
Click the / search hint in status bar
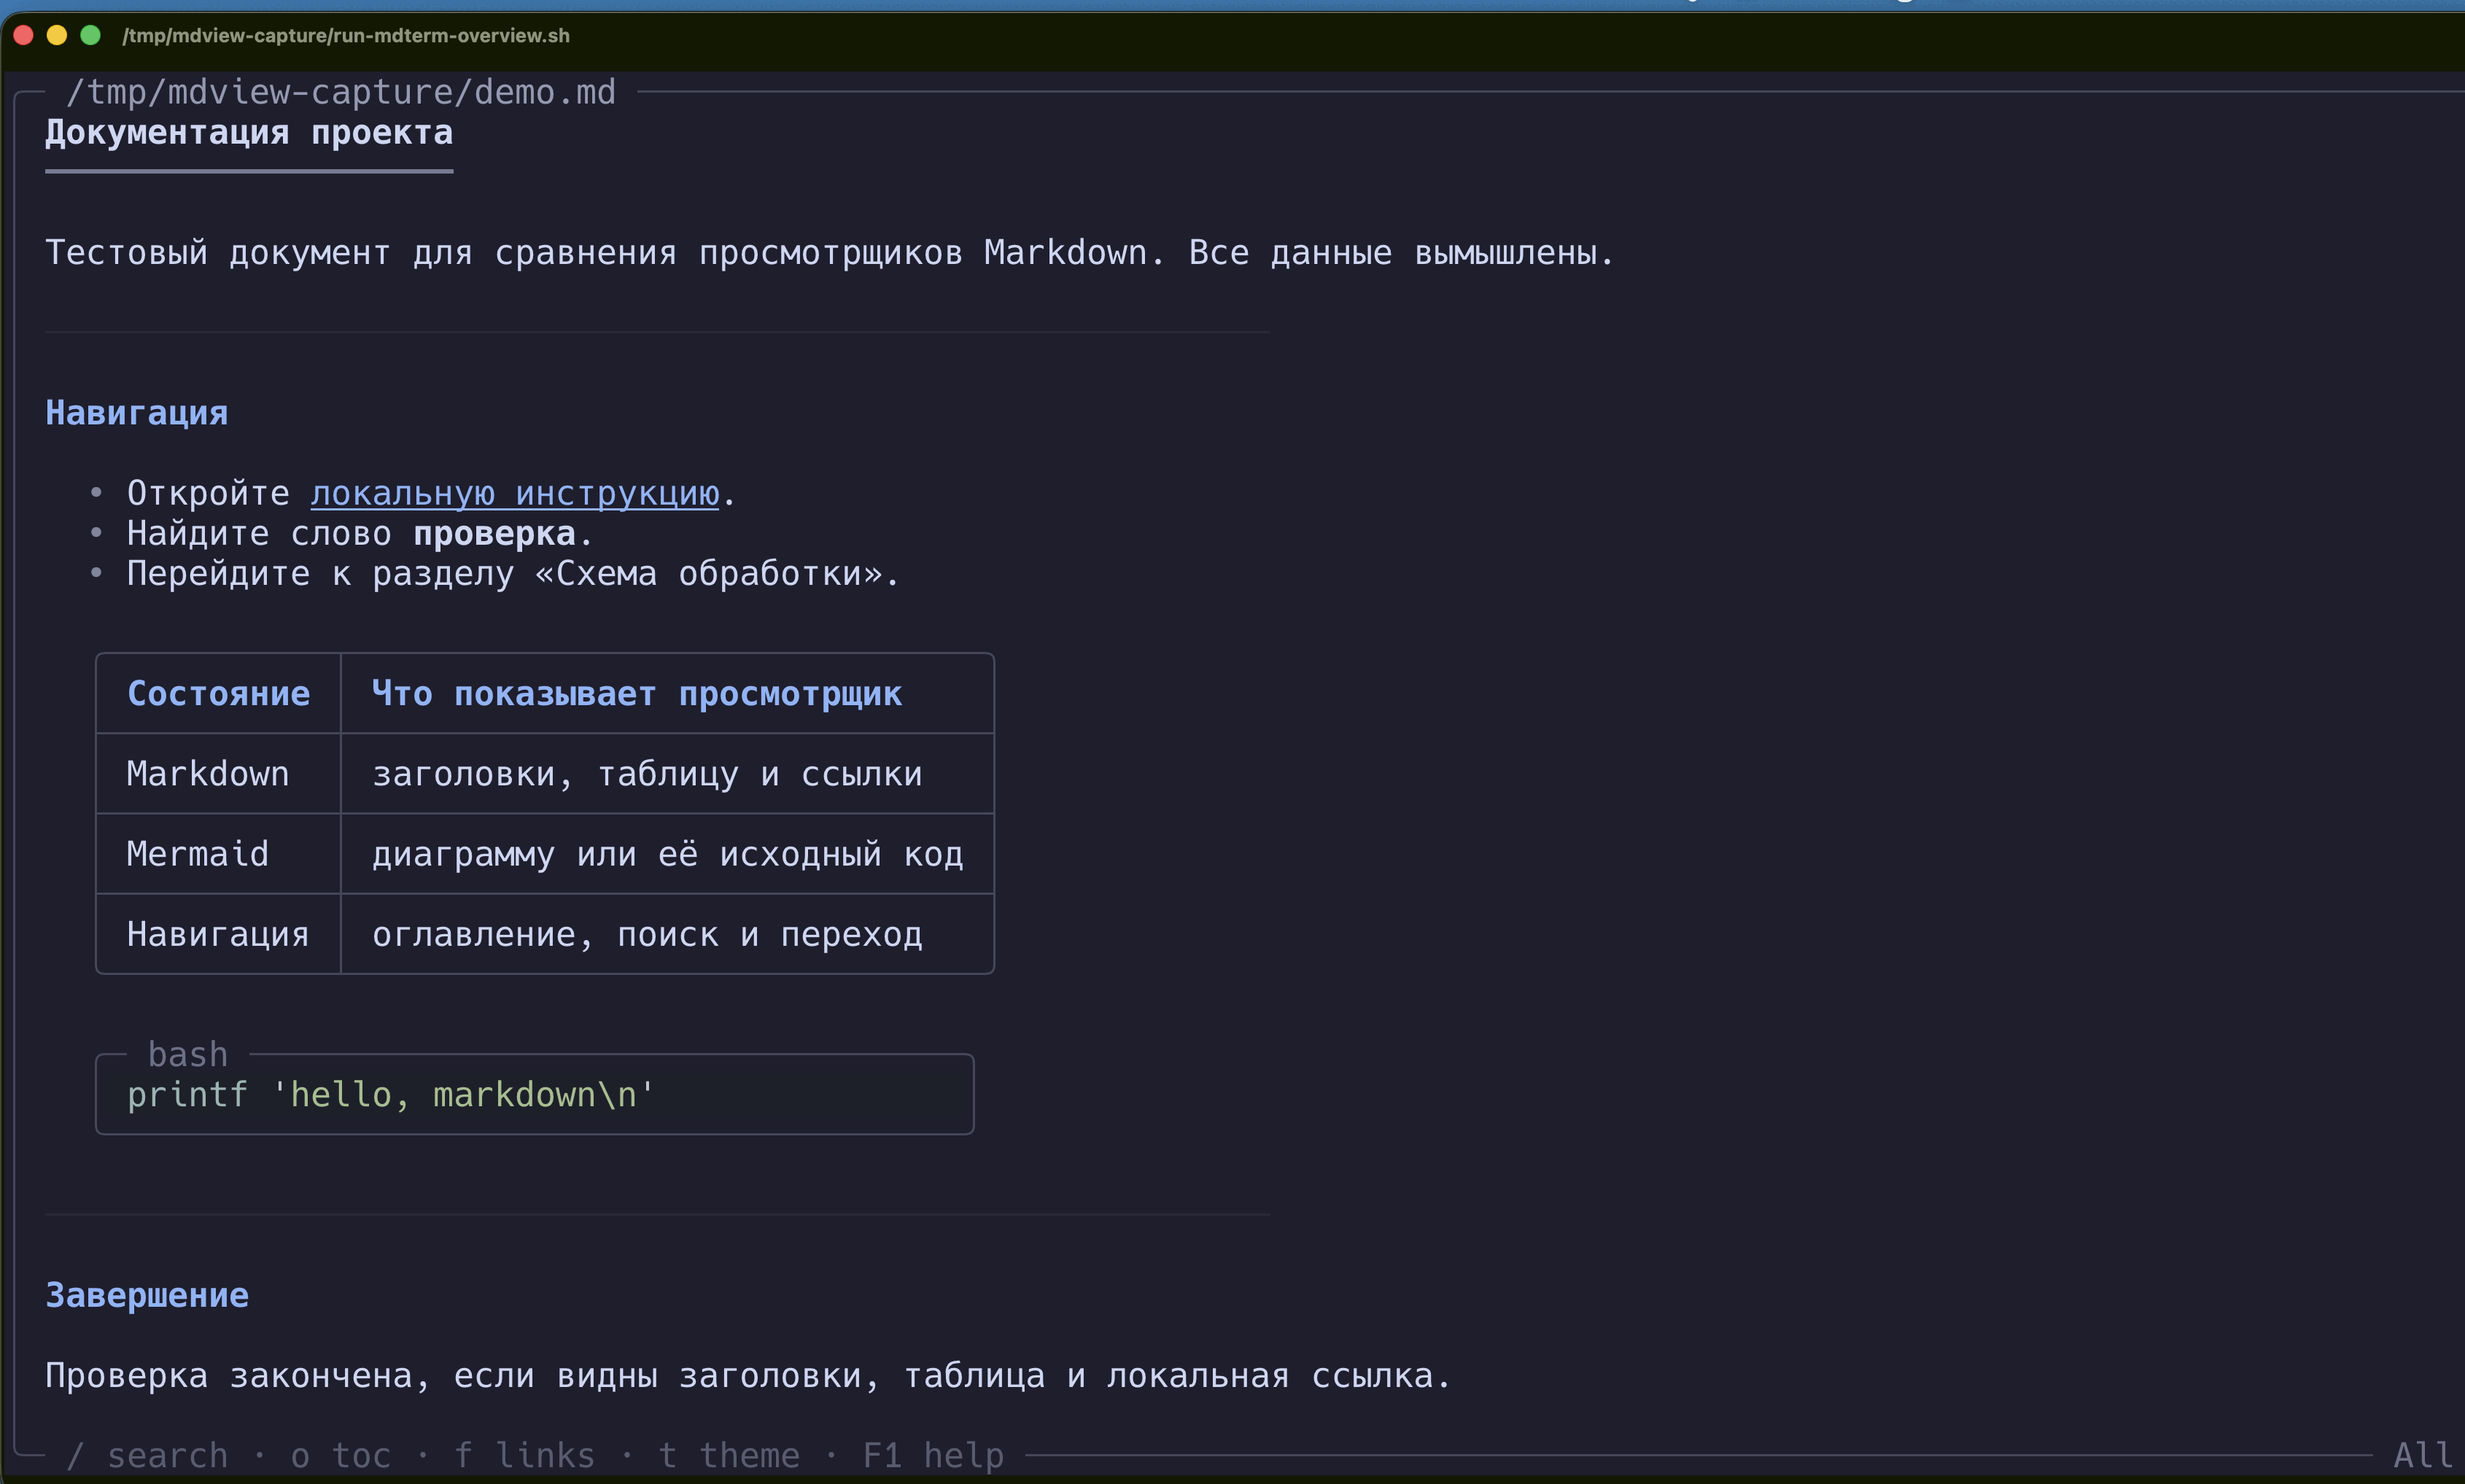click(x=147, y=1456)
